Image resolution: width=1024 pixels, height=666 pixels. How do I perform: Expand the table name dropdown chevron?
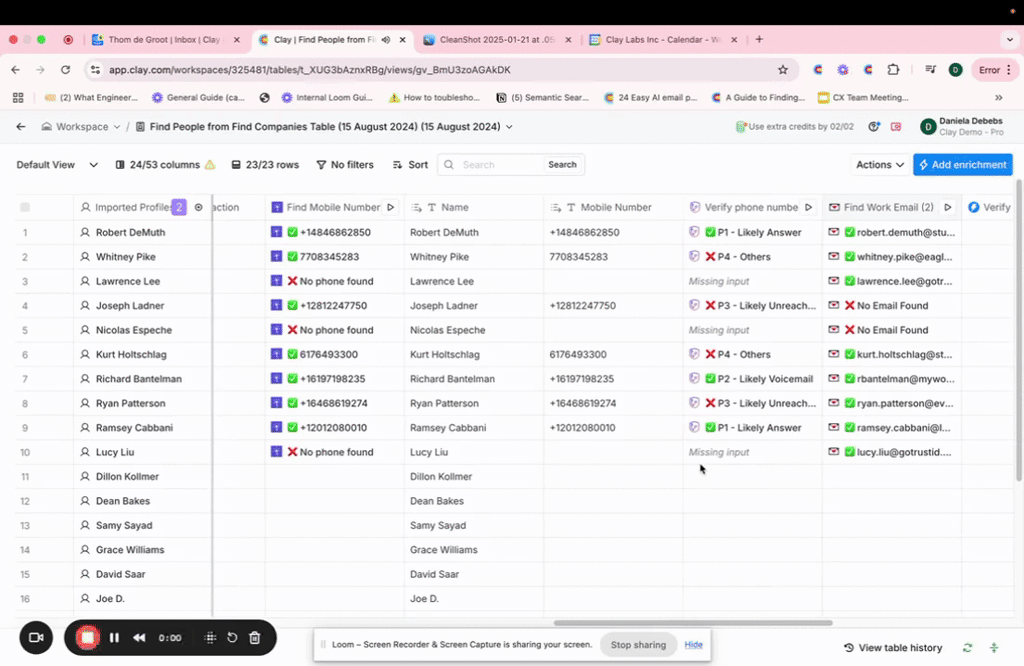[x=509, y=127]
